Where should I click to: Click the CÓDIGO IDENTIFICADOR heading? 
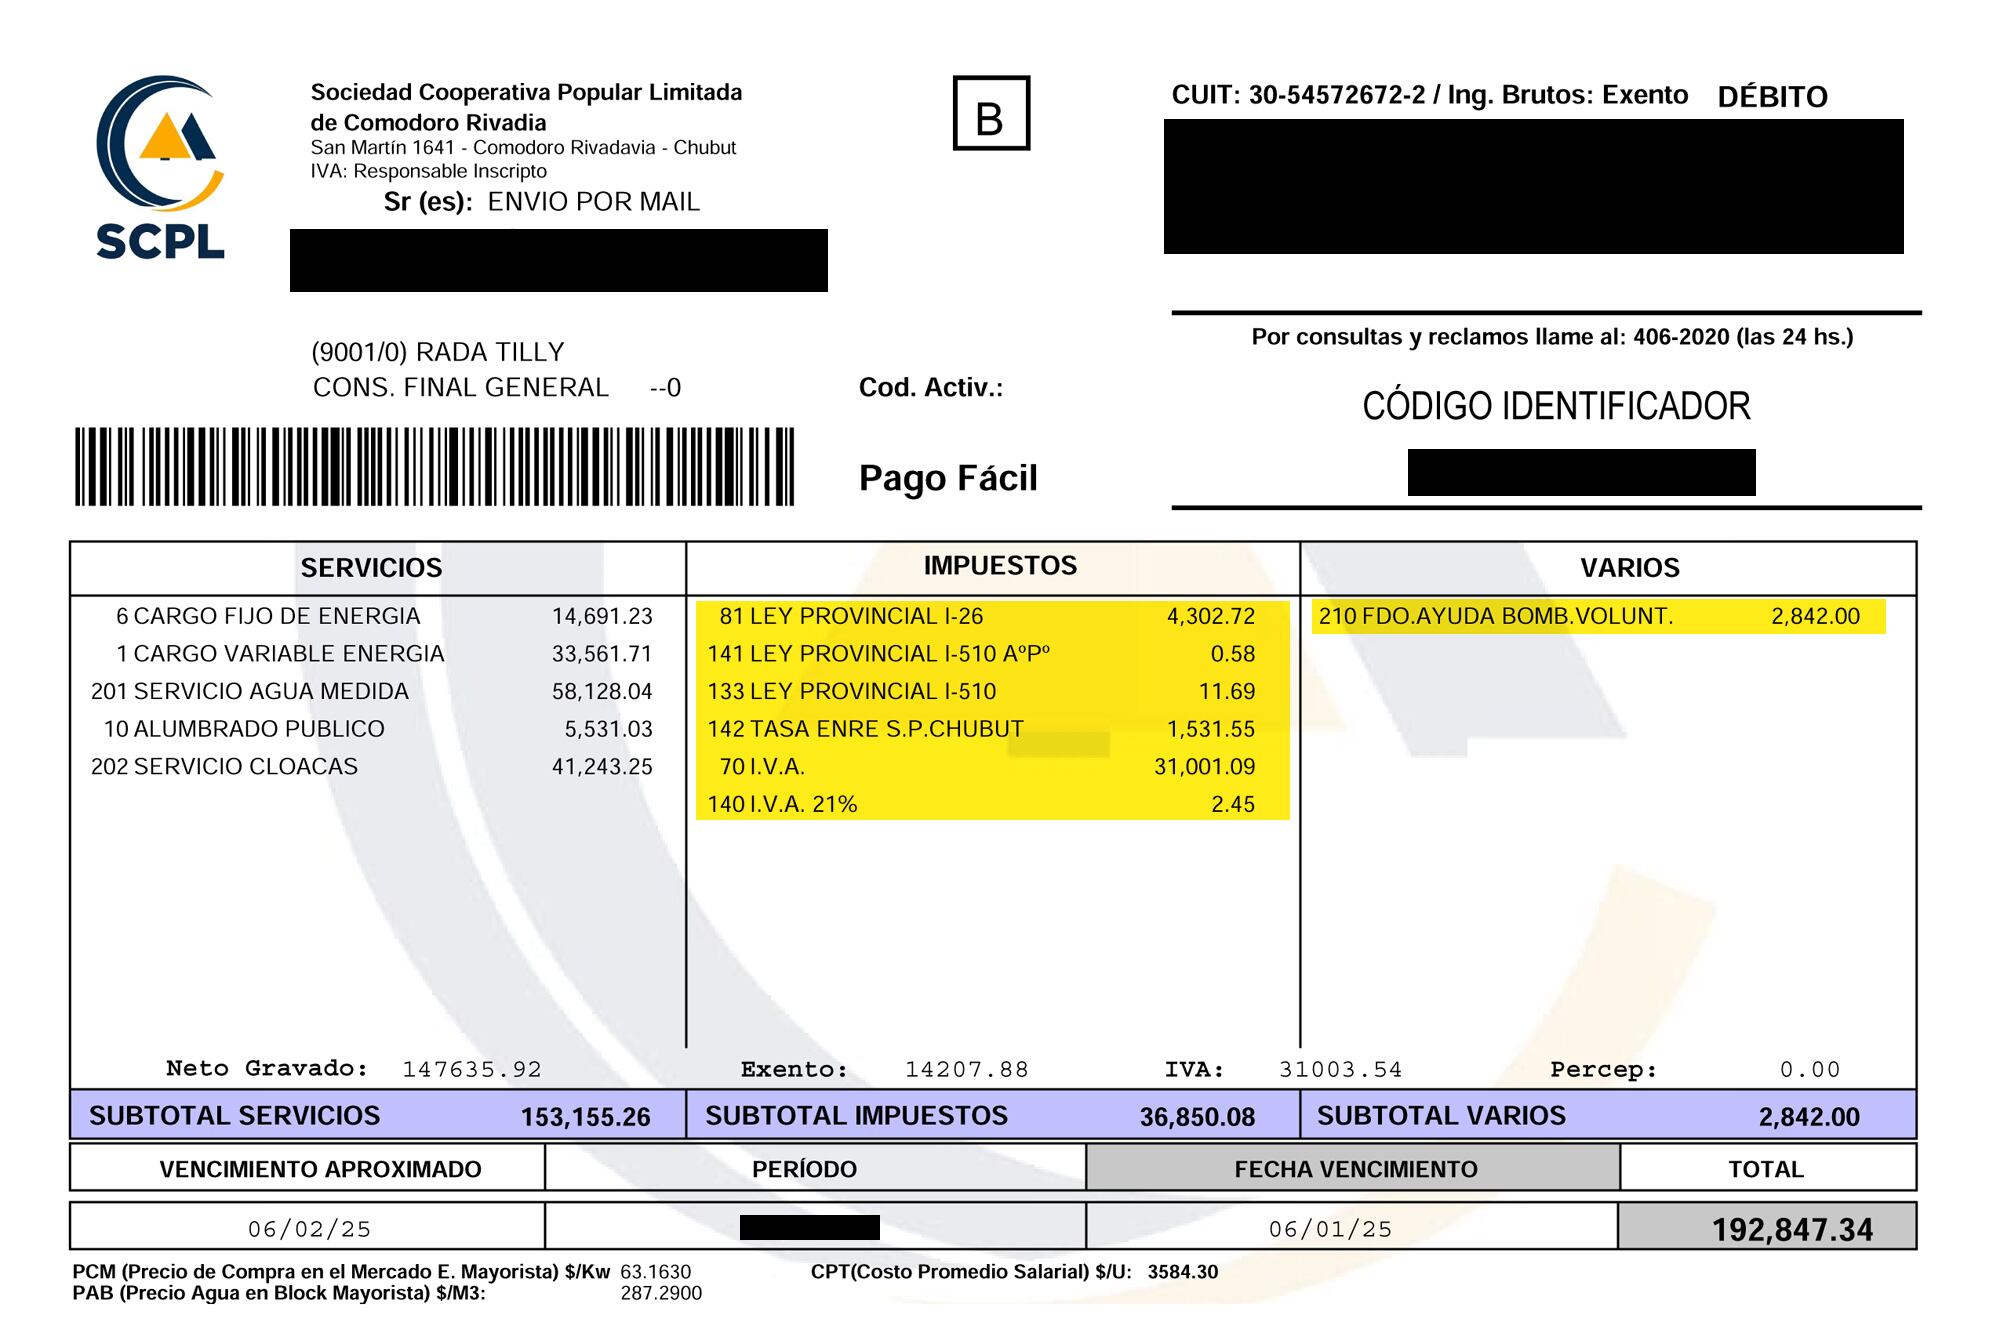1555,407
